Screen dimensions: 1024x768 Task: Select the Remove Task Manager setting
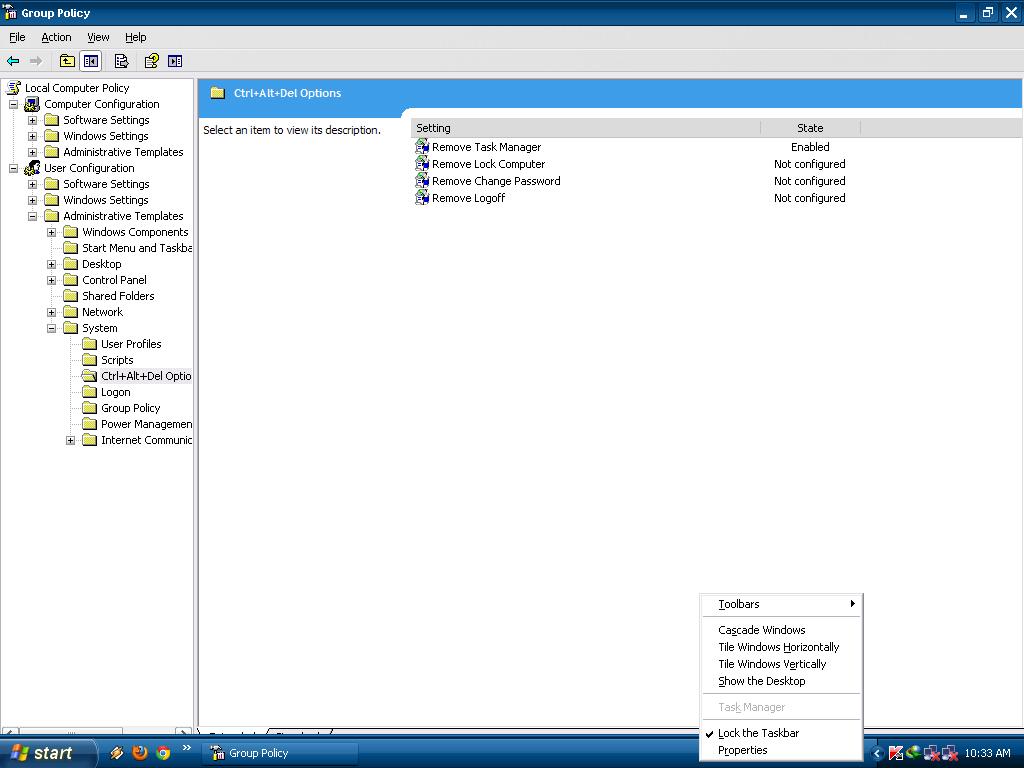tap(486, 147)
